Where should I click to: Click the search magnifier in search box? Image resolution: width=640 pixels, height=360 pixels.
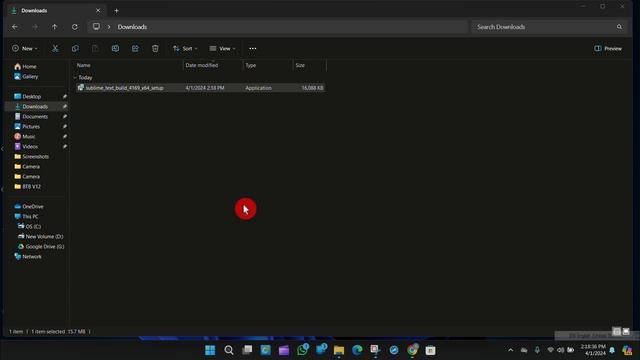coord(619,27)
